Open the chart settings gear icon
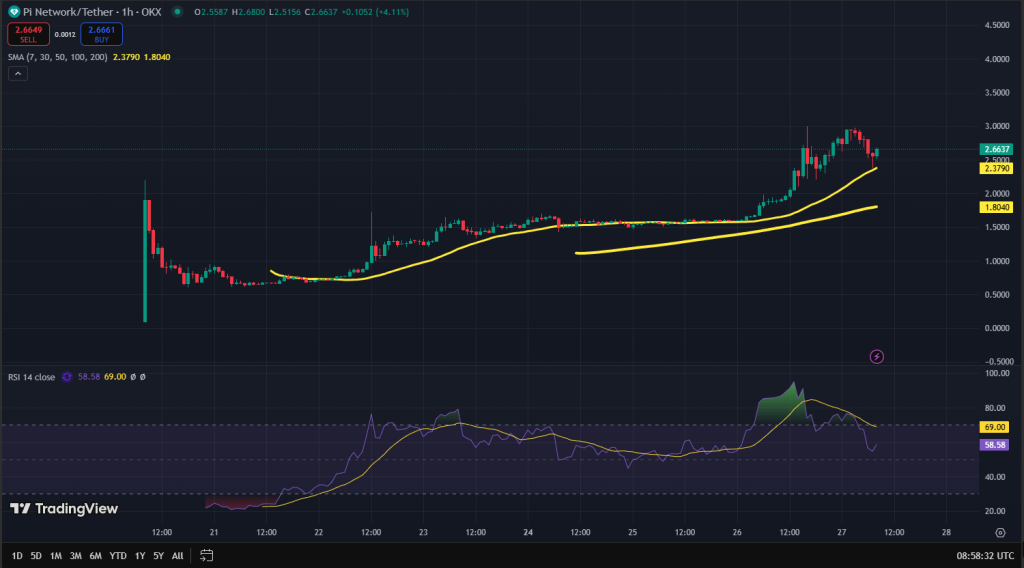Viewport: 1024px width, 568px height. coord(1000,533)
